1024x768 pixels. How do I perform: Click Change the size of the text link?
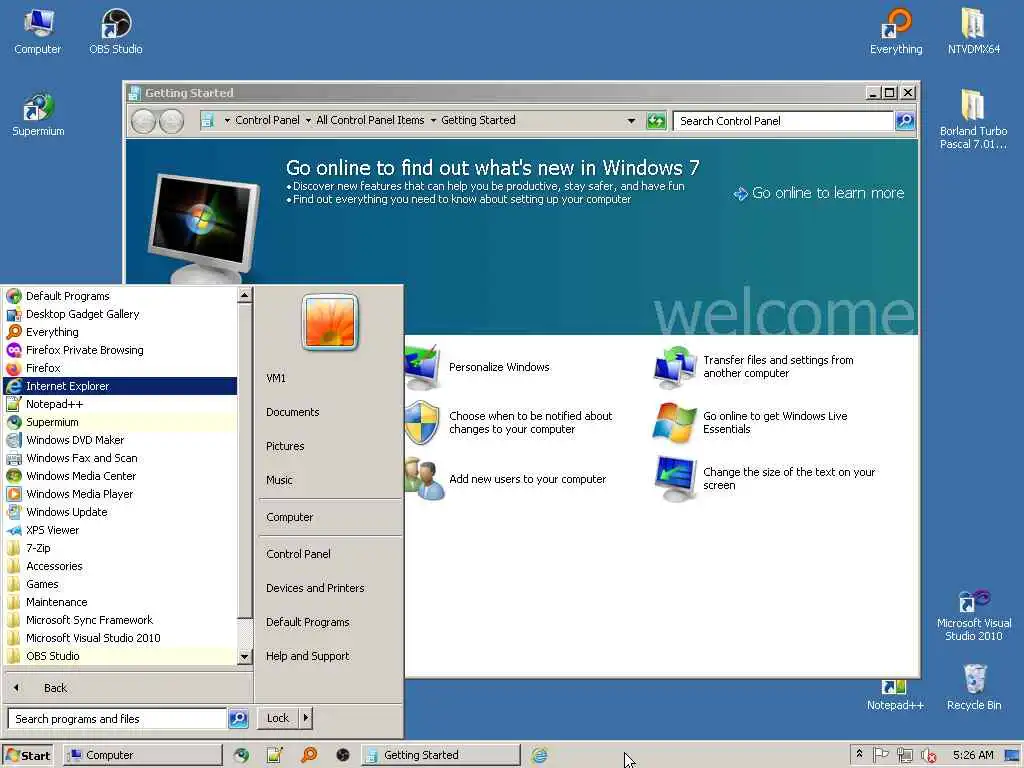click(789, 479)
